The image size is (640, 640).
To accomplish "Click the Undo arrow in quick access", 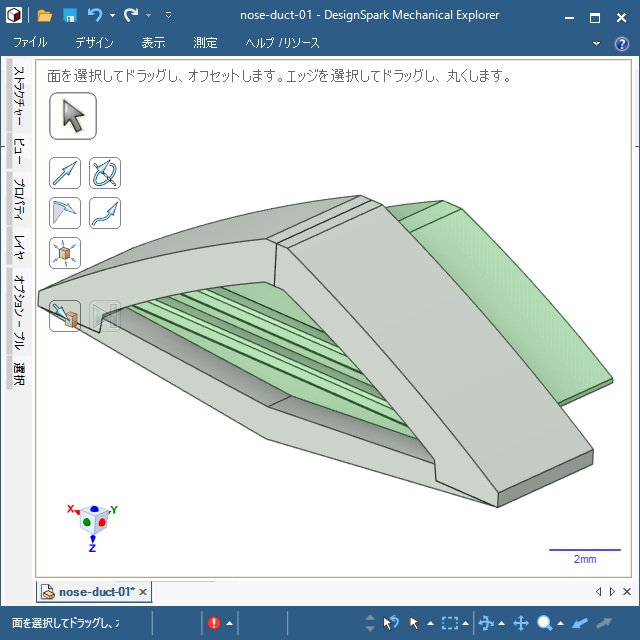I will (x=94, y=16).
